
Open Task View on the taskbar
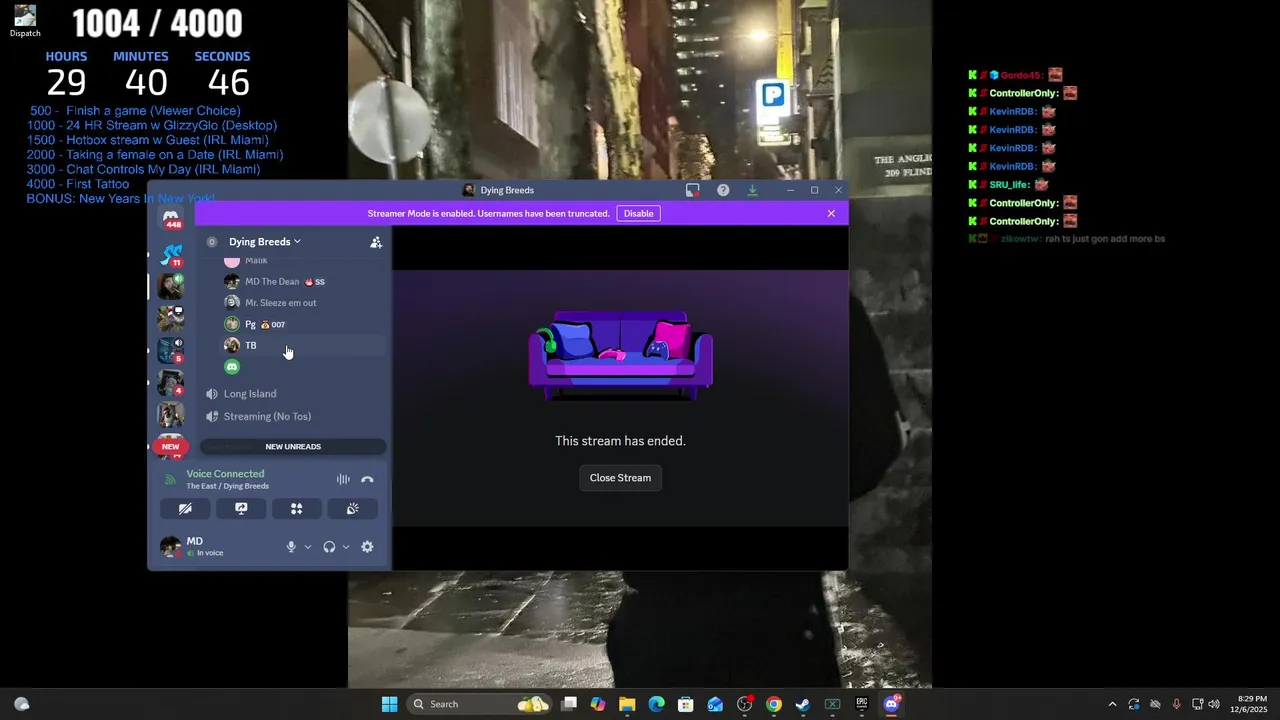pyautogui.click(x=569, y=704)
